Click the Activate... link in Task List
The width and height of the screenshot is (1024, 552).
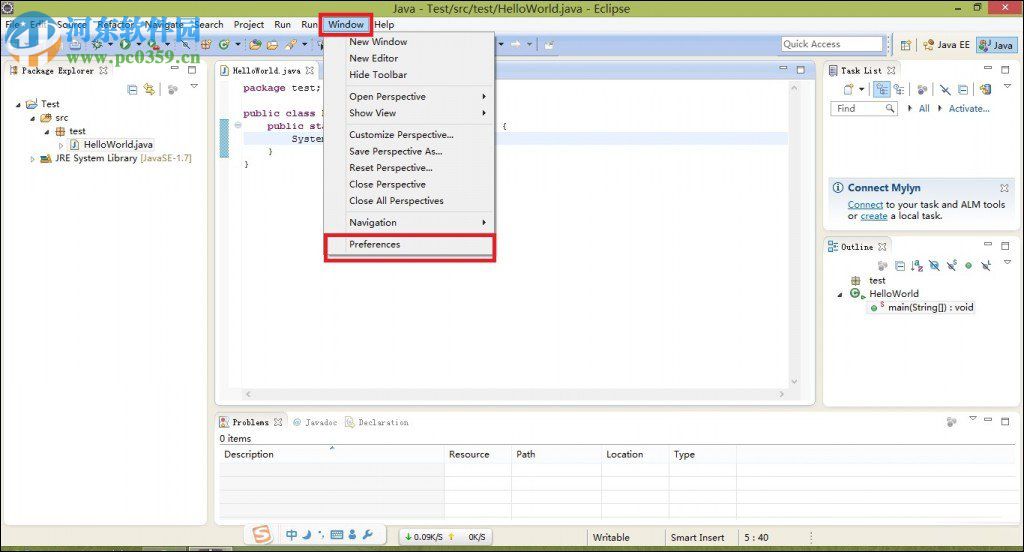click(968, 108)
